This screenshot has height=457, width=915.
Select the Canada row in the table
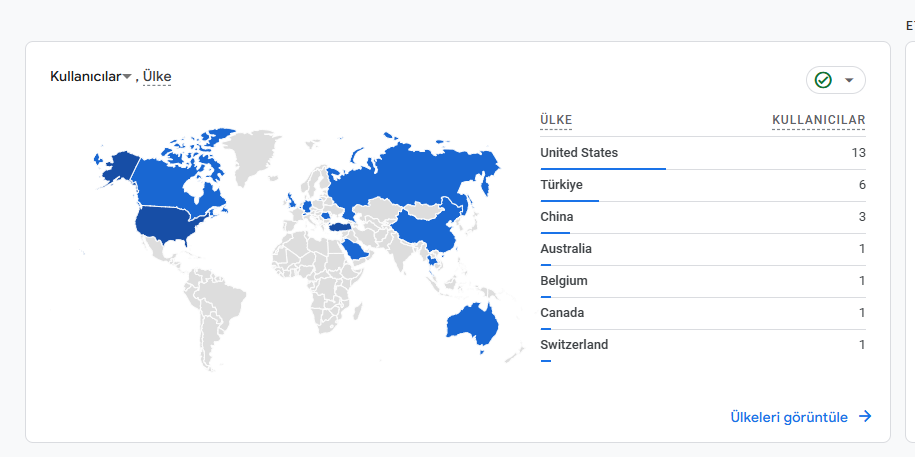click(x=703, y=314)
